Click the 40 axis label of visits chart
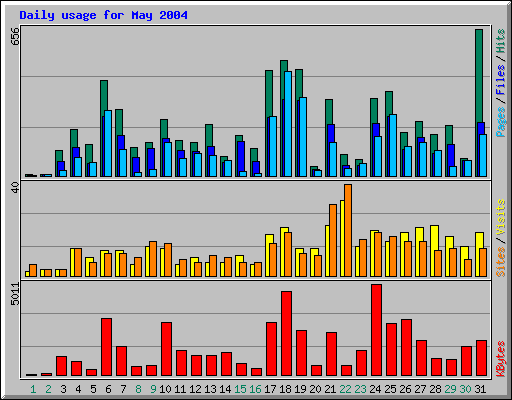 [15, 188]
